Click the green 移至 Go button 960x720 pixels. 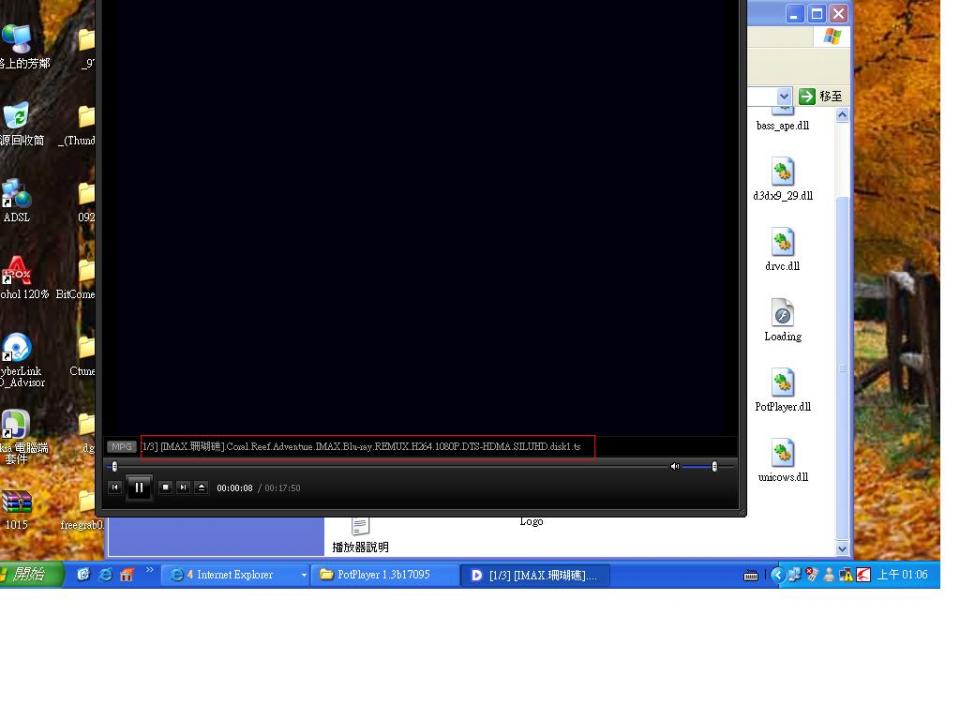click(x=820, y=96)
